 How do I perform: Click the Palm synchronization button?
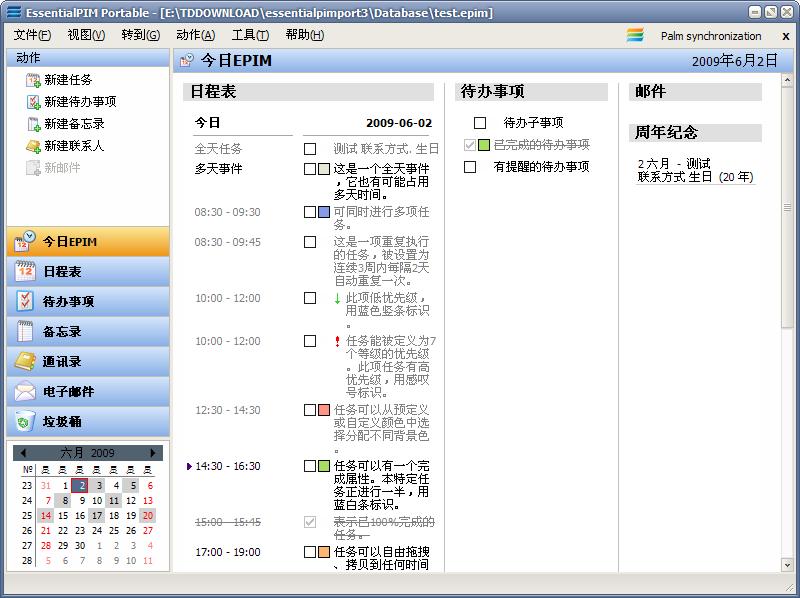(x=696, y=36)
